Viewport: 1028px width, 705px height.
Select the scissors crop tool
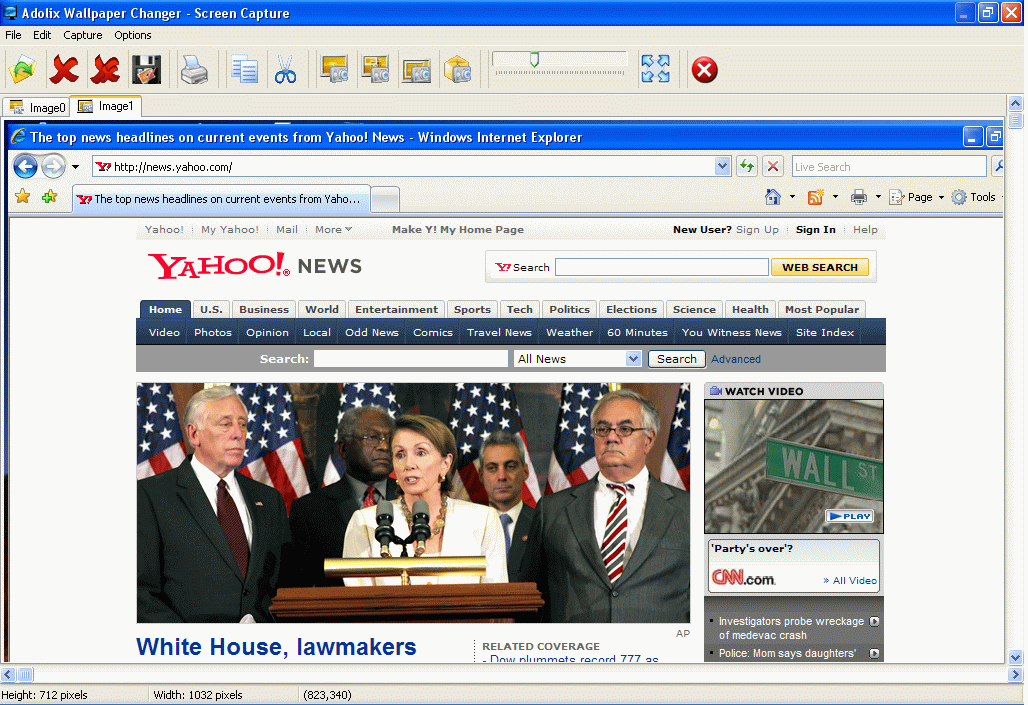[x=285, y=70]
